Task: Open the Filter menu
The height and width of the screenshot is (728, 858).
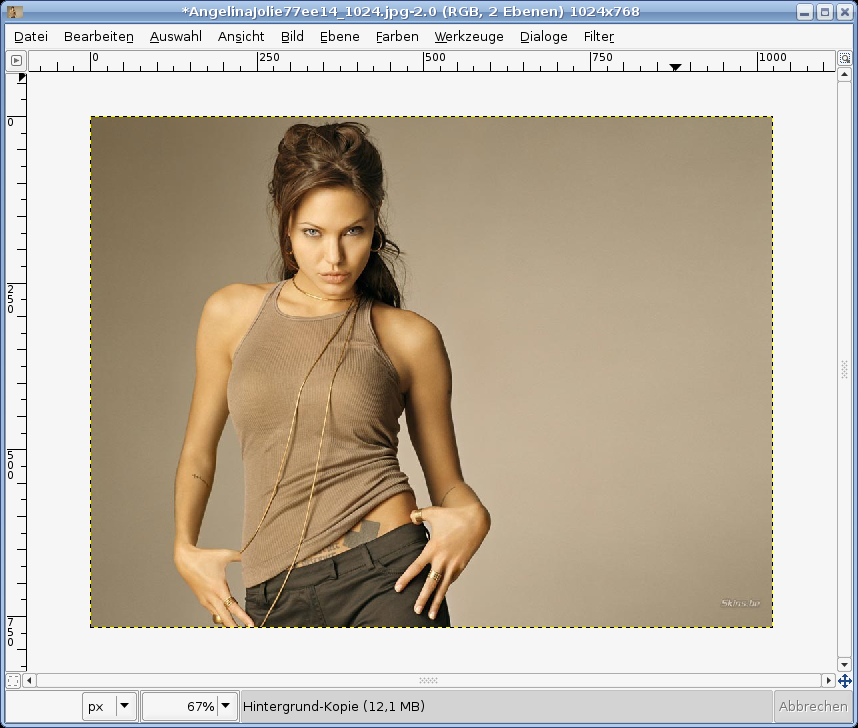Action: click(x=598, y=36)
